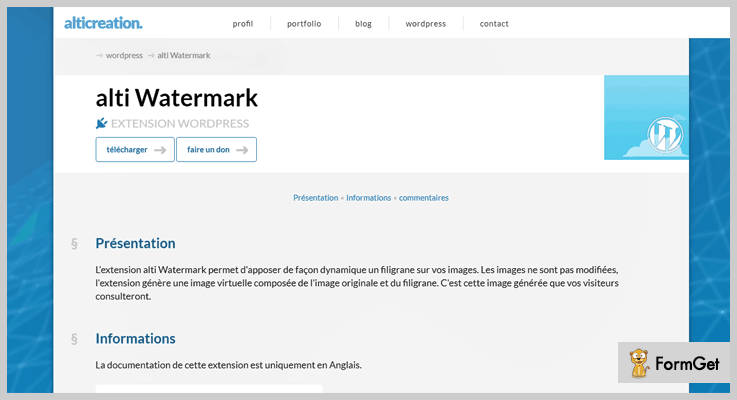
Task: Click the plug icon beside Extension WordPress
Action: click(101, 123)
